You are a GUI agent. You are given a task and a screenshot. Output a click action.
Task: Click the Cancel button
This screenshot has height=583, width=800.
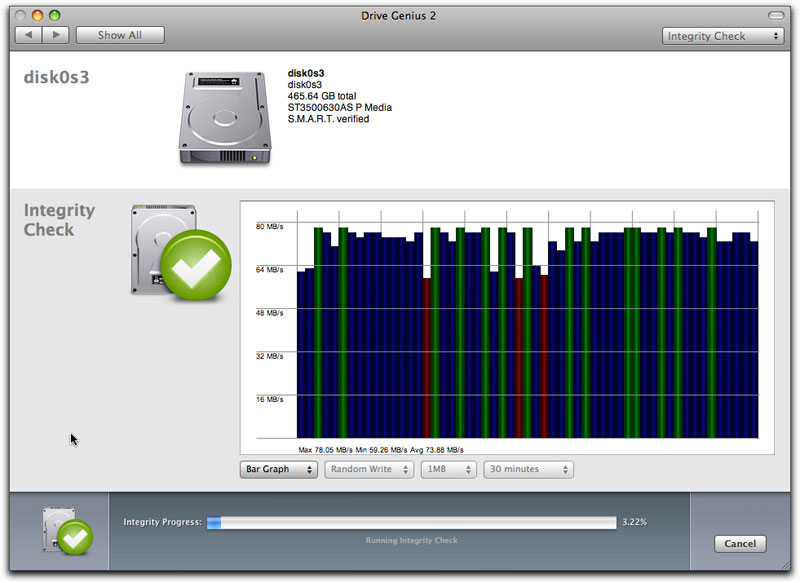tap(740, 543)
